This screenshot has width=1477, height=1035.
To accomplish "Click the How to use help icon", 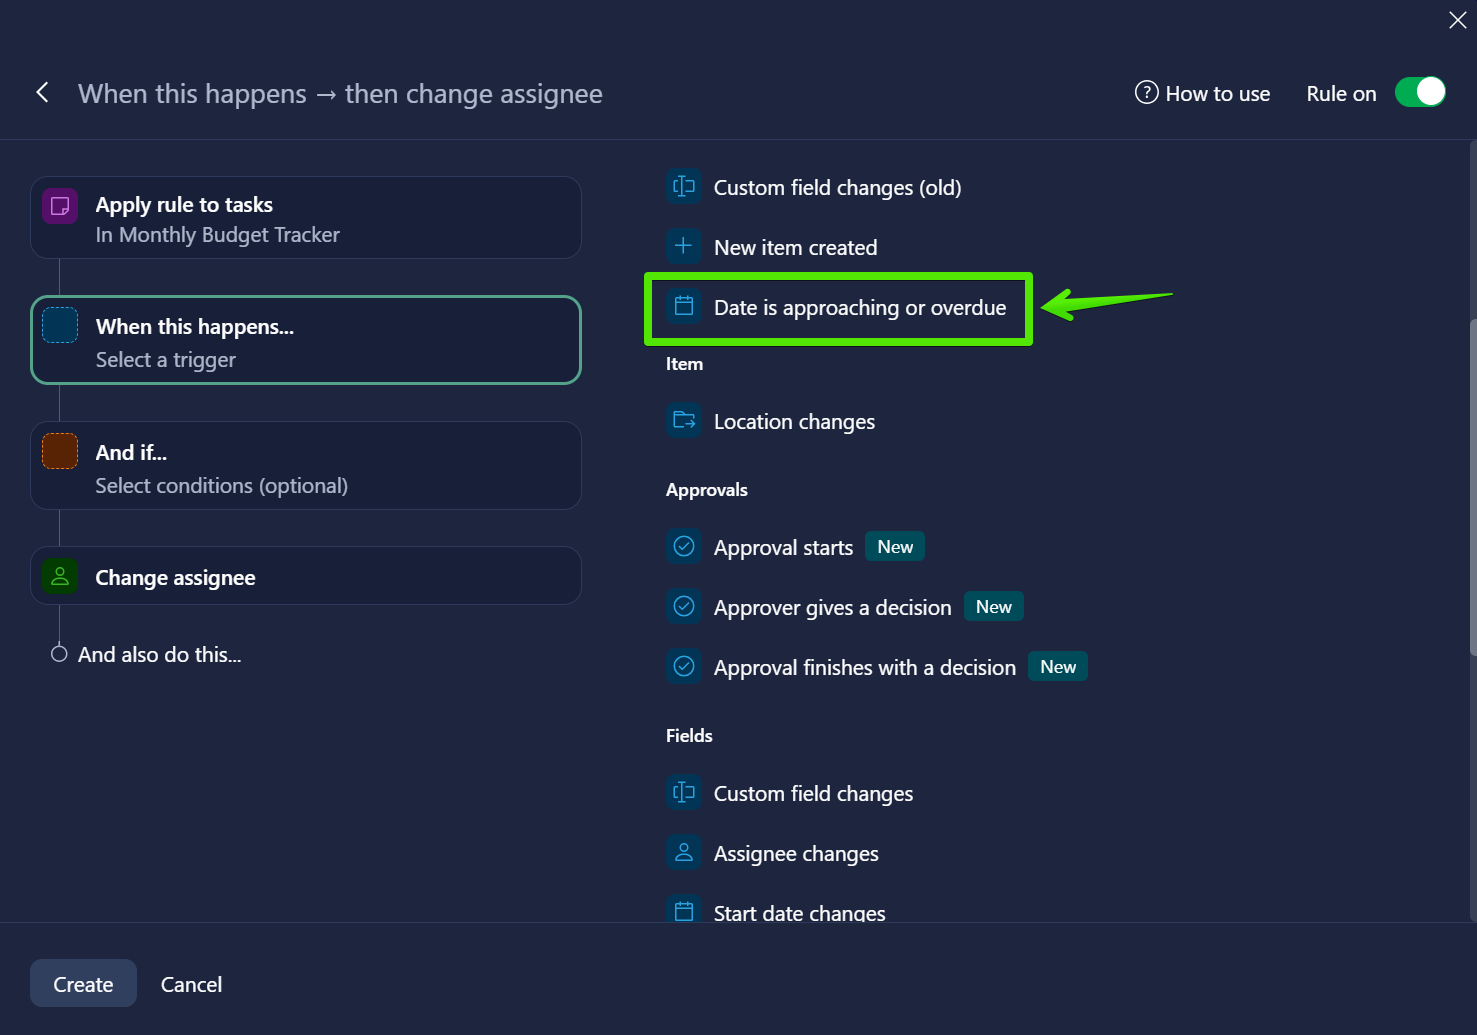I will (x=1146, y=93).
